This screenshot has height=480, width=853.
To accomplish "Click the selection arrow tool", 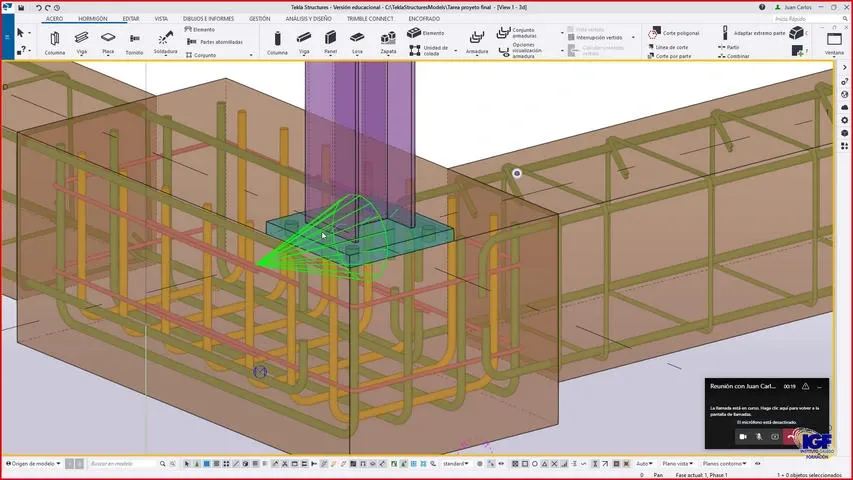I will tap(21, 33).
